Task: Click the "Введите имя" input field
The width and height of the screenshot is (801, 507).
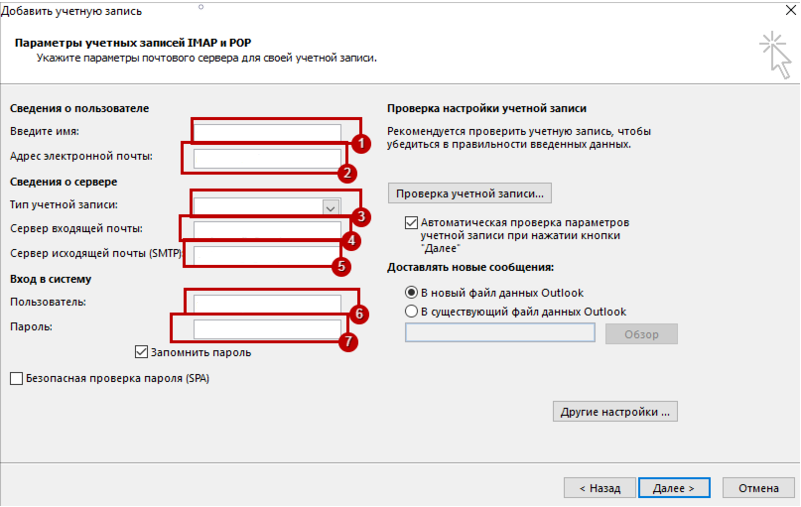Action: tap(267, 132)
